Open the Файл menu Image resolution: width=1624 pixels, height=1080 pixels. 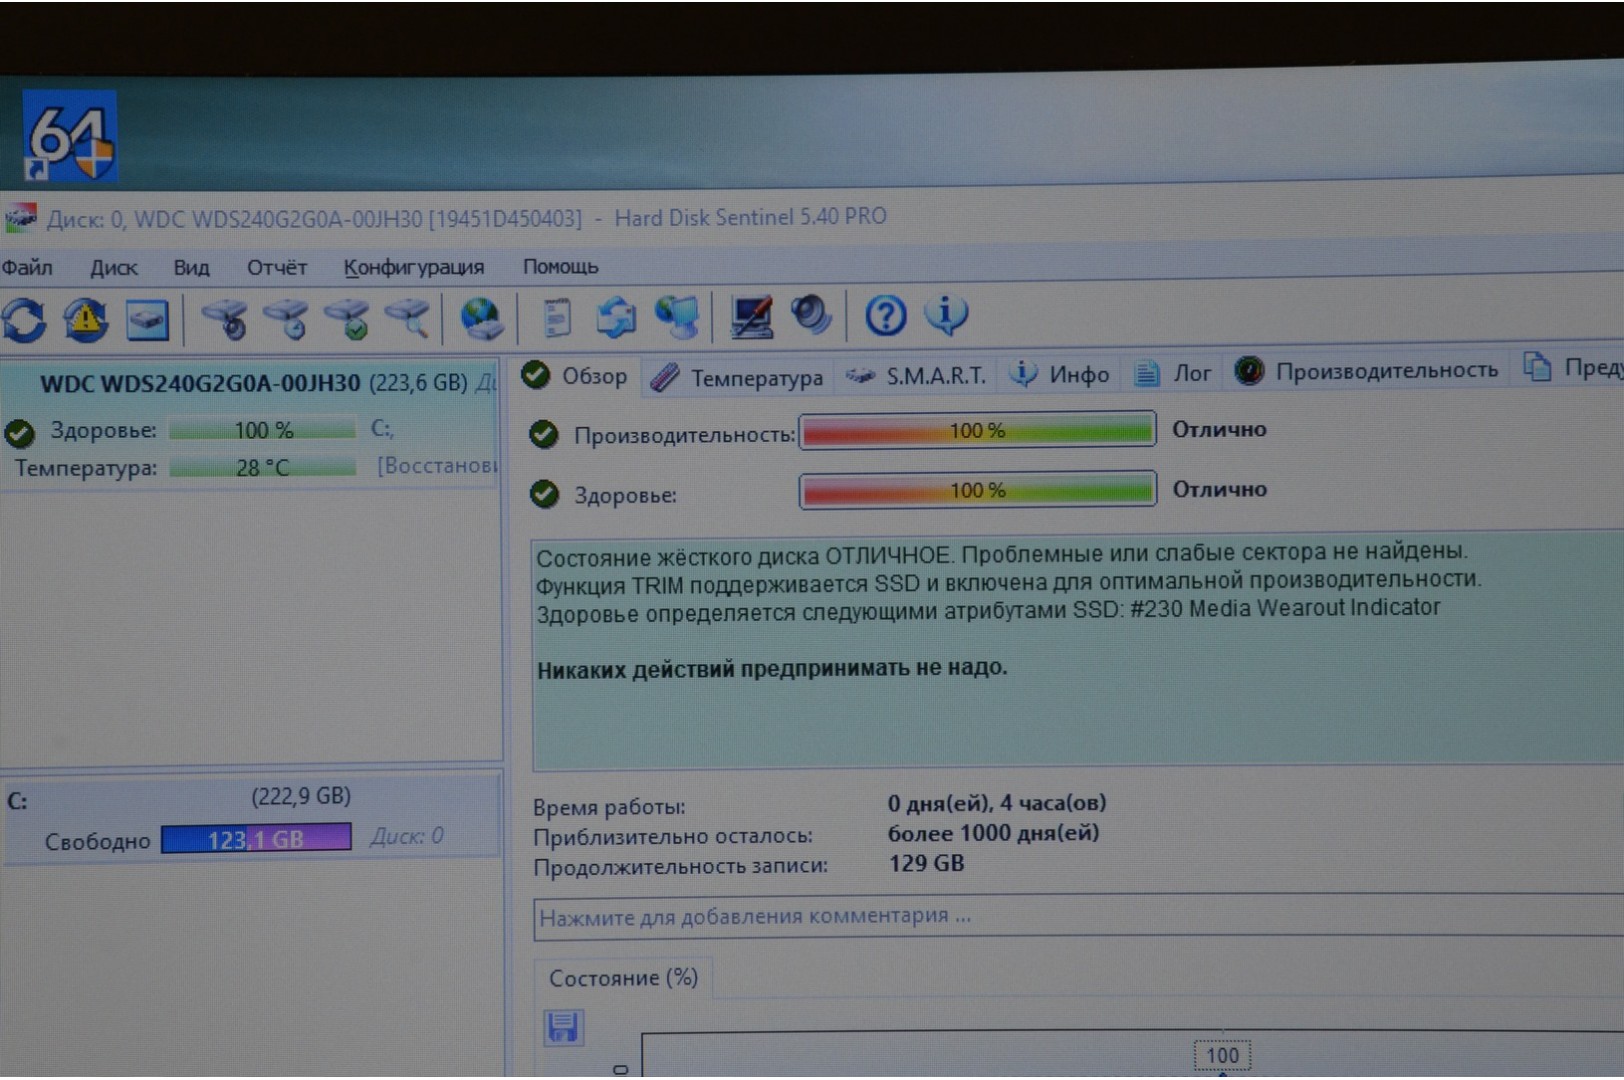27,268
